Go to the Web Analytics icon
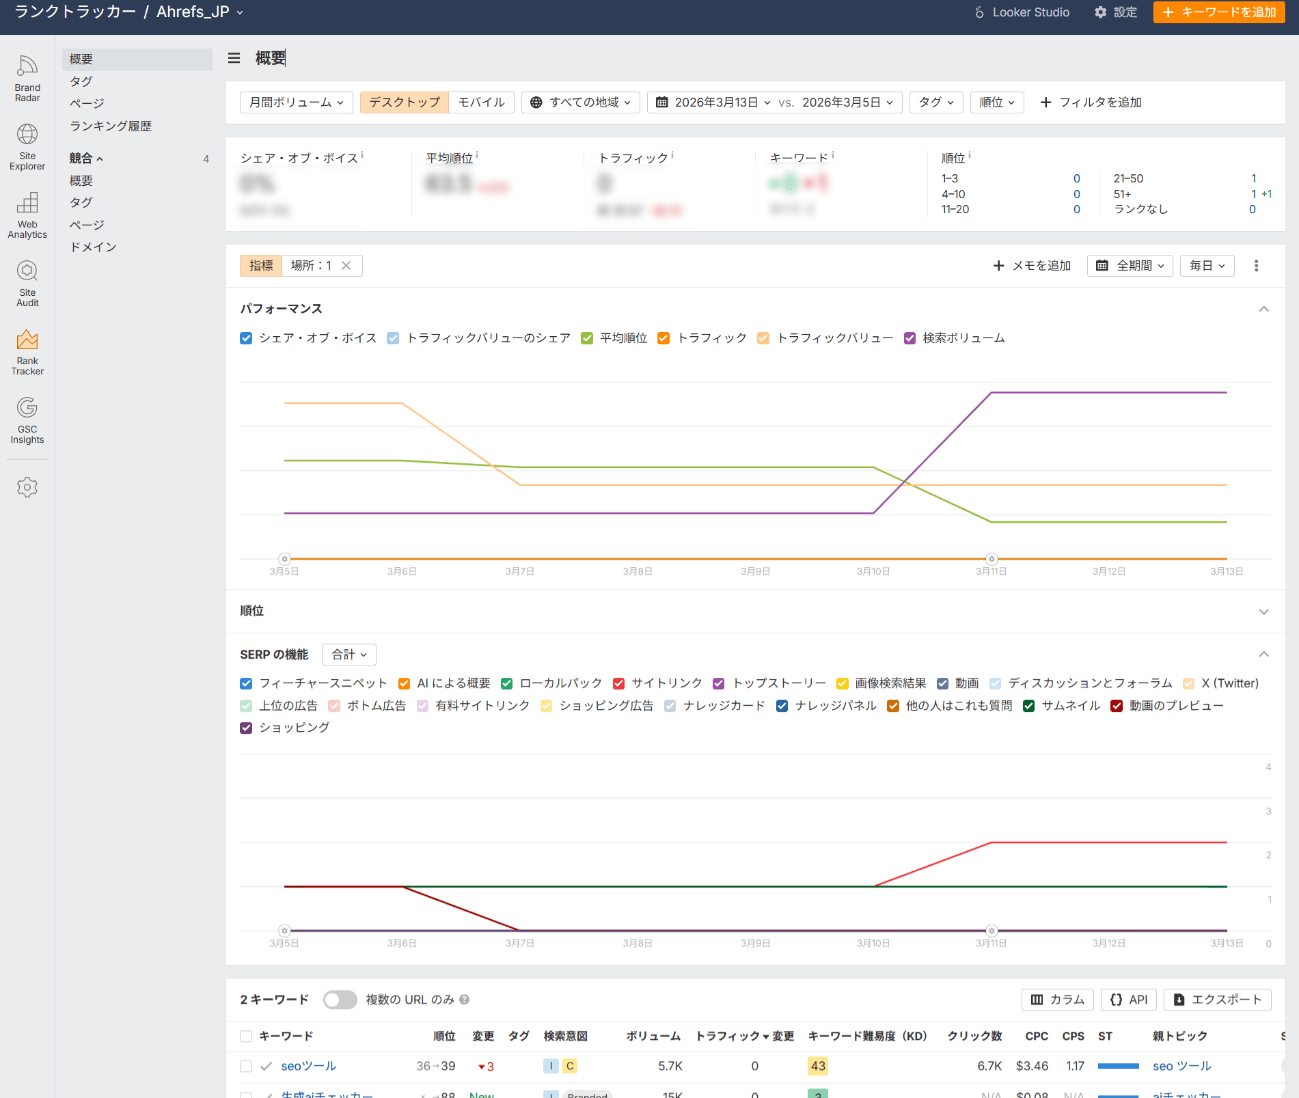 click(x=27, y=215)
